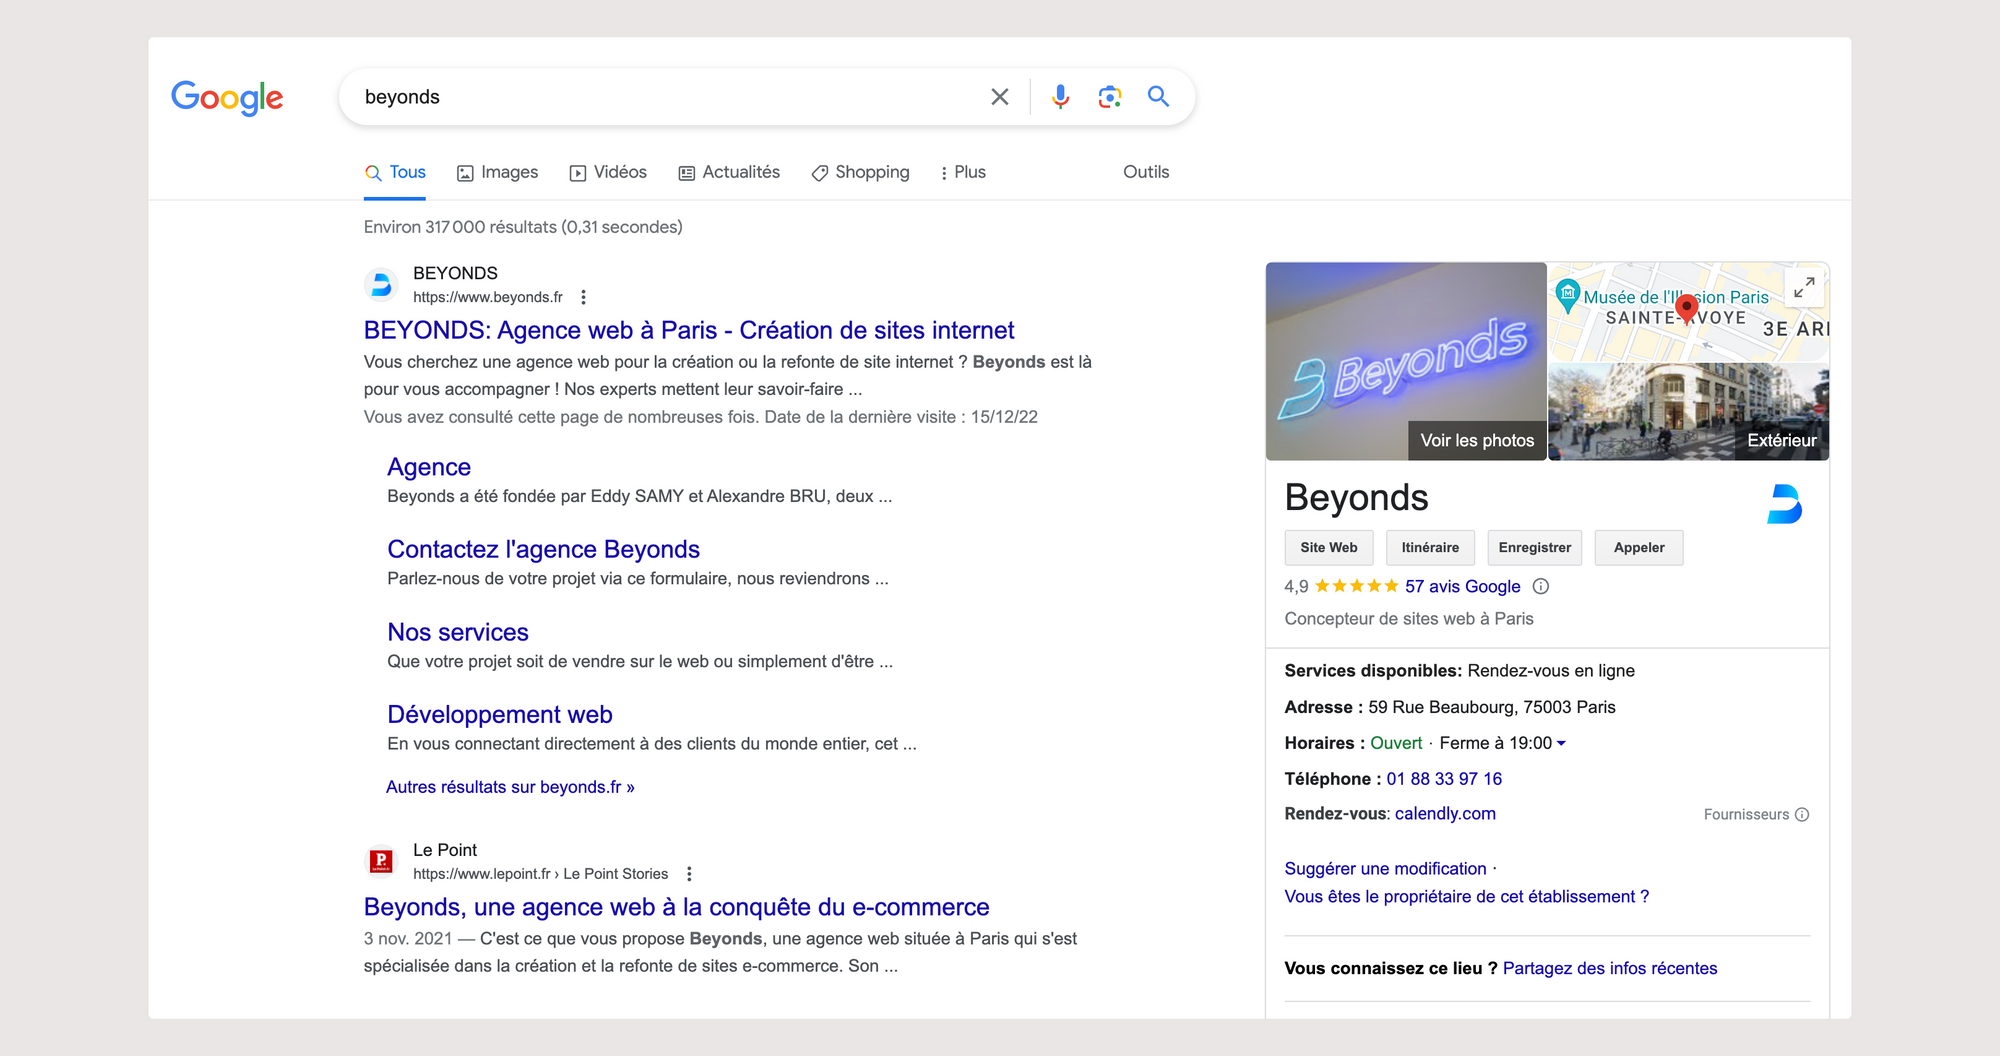Viewport: 2000px width, 1056px height.
Task: Start a voice search with the microphone
Action: pos(1059,96)
